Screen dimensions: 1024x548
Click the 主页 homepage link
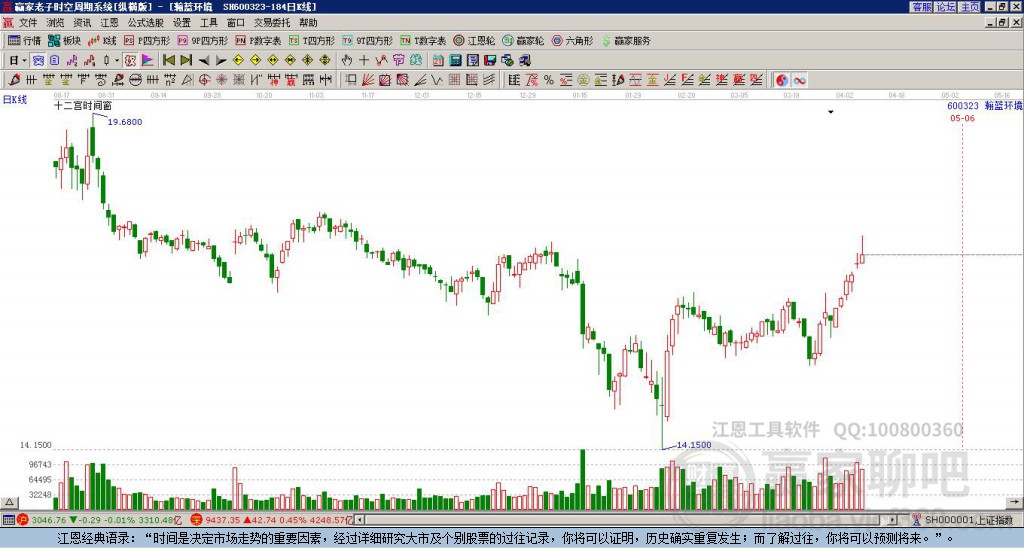970,7
